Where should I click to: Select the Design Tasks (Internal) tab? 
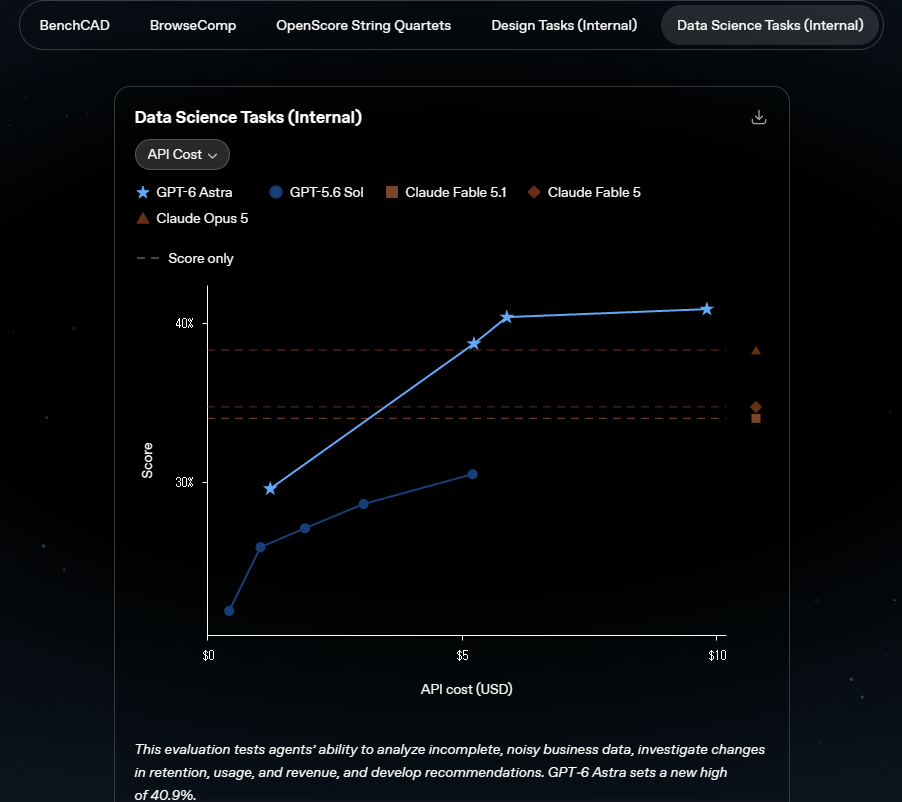click(x=564, y=25)
